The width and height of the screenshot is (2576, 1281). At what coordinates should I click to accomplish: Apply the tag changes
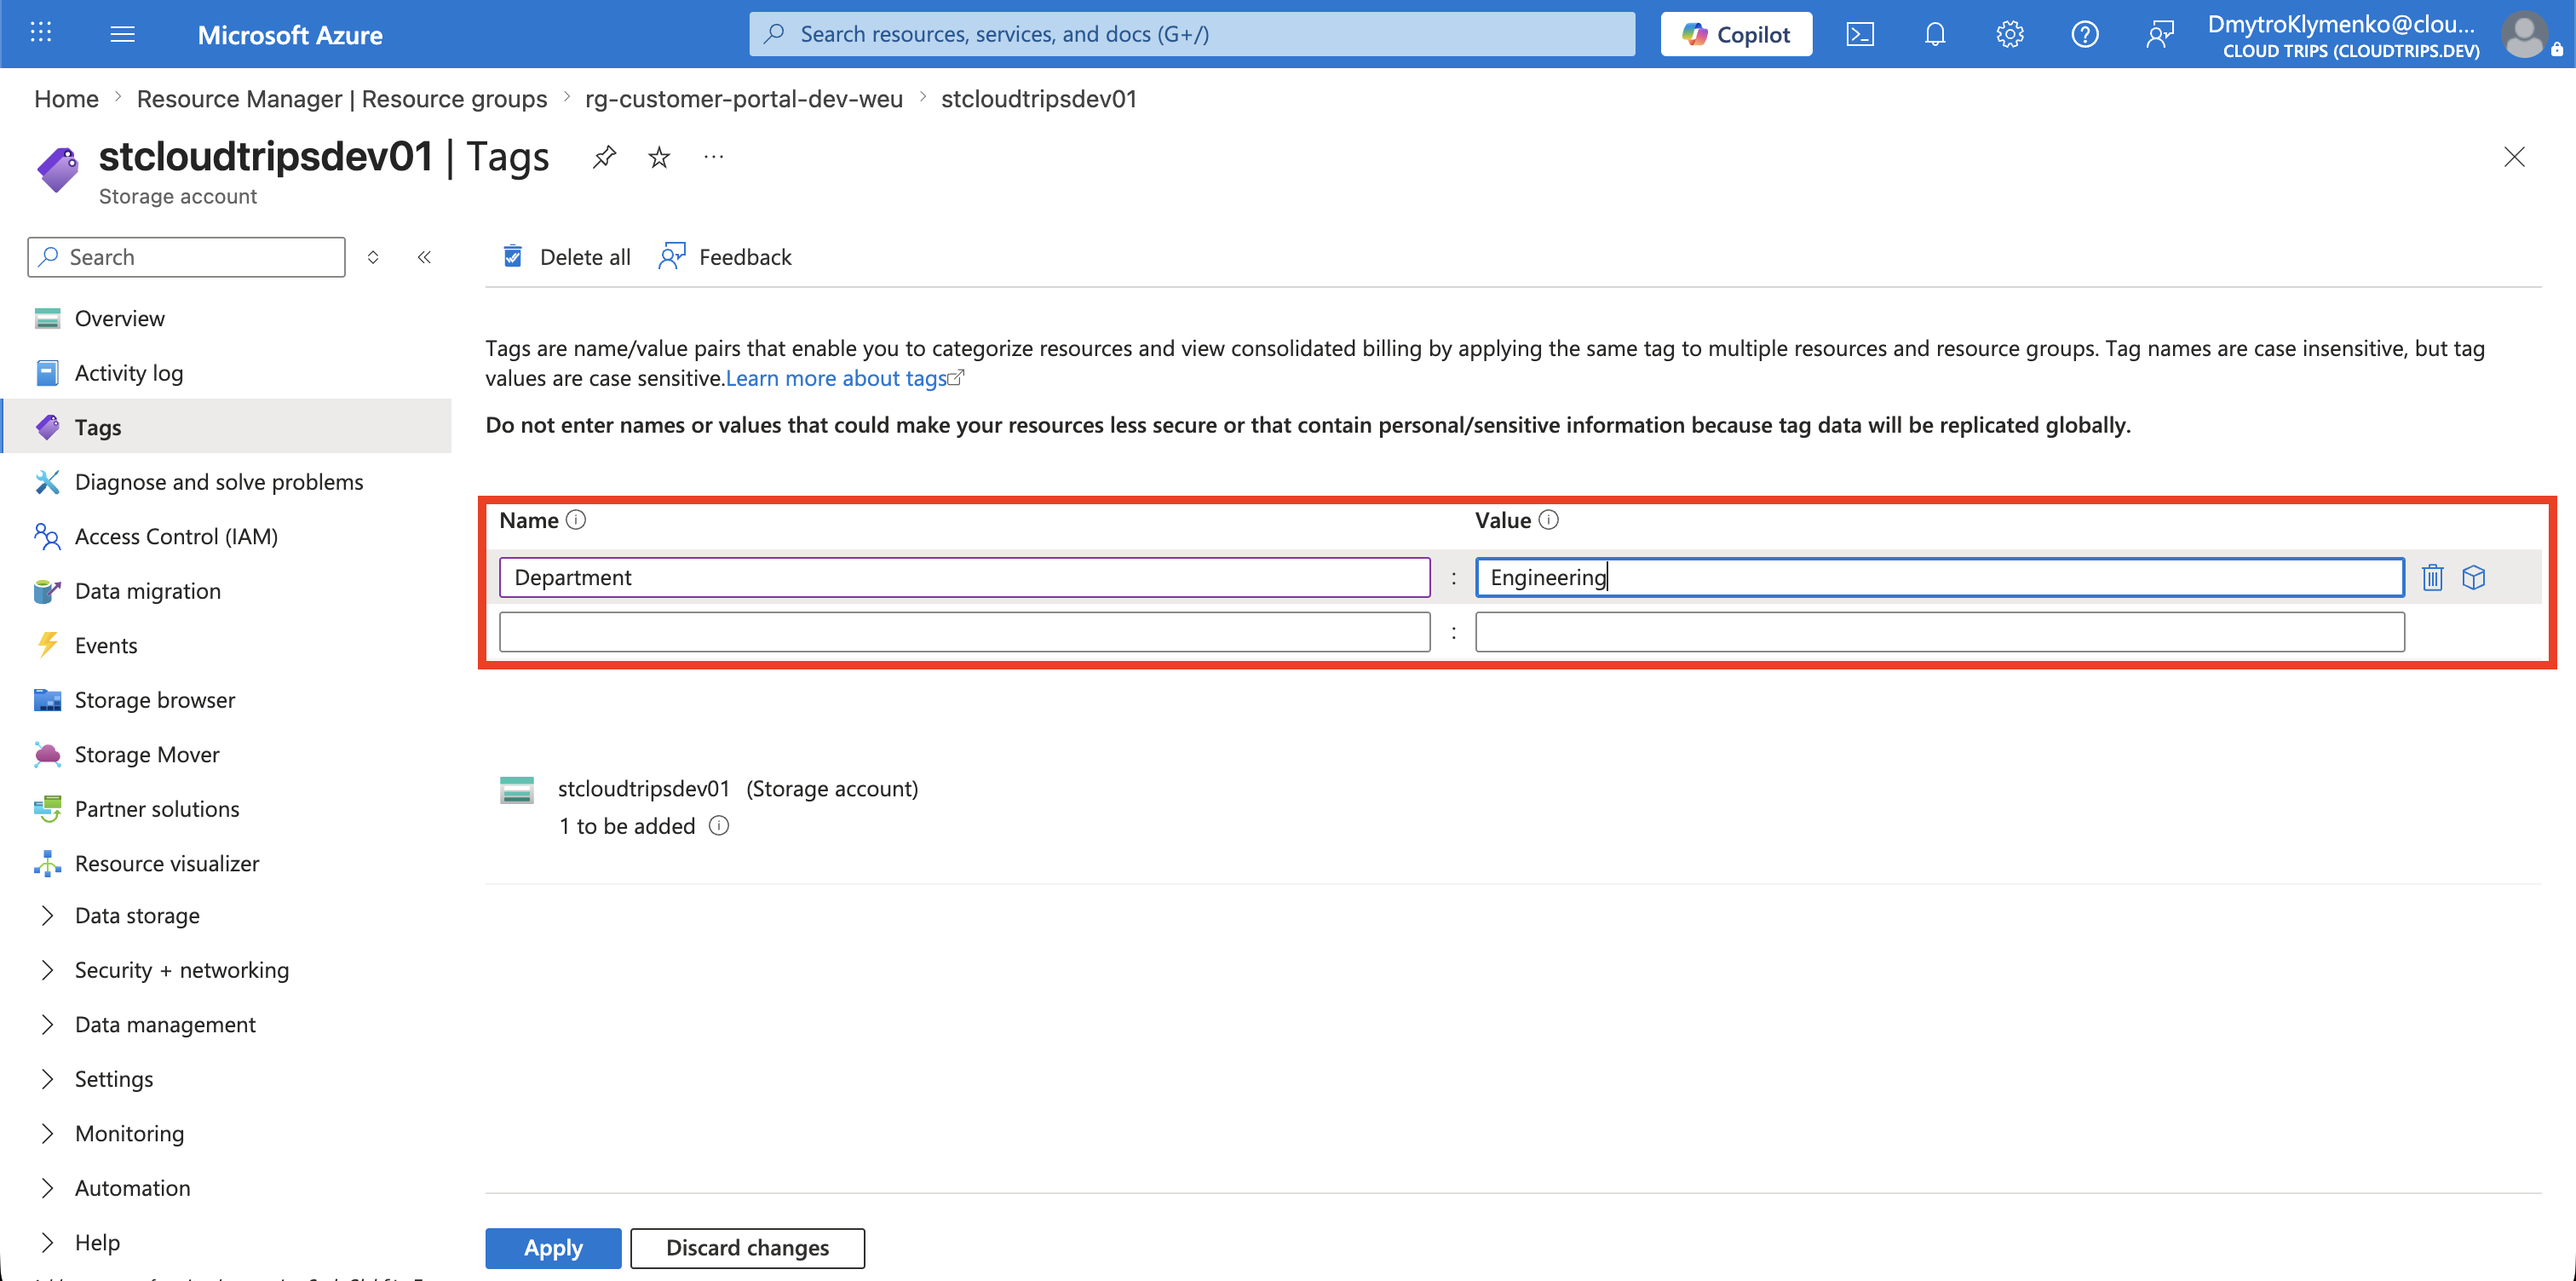(553, 1248)
